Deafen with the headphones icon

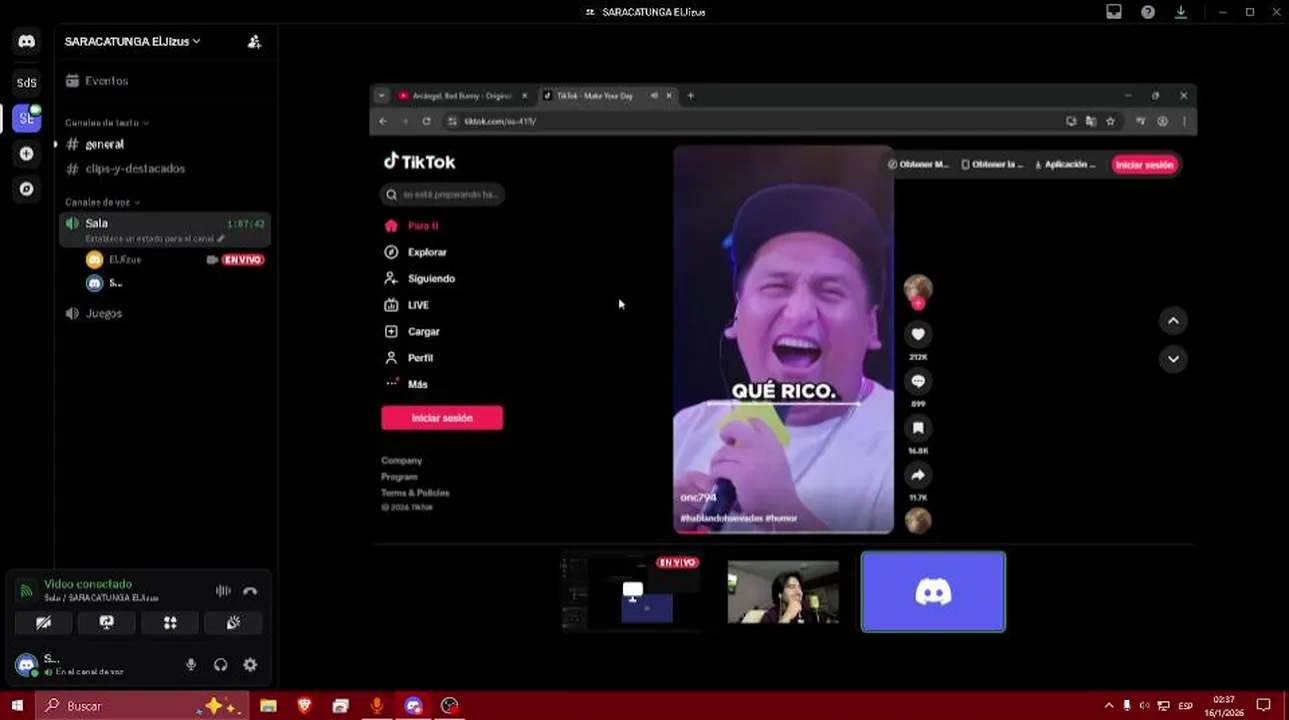pyautogui.click(x=221, y=665)
